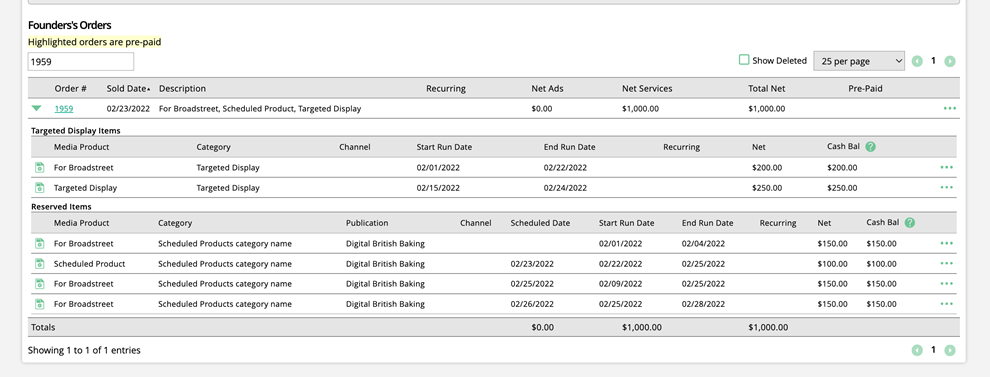The width and height of the screenshot is (990, 377).
Task: Click the order search field containing 1959
Action: [81, 61]
